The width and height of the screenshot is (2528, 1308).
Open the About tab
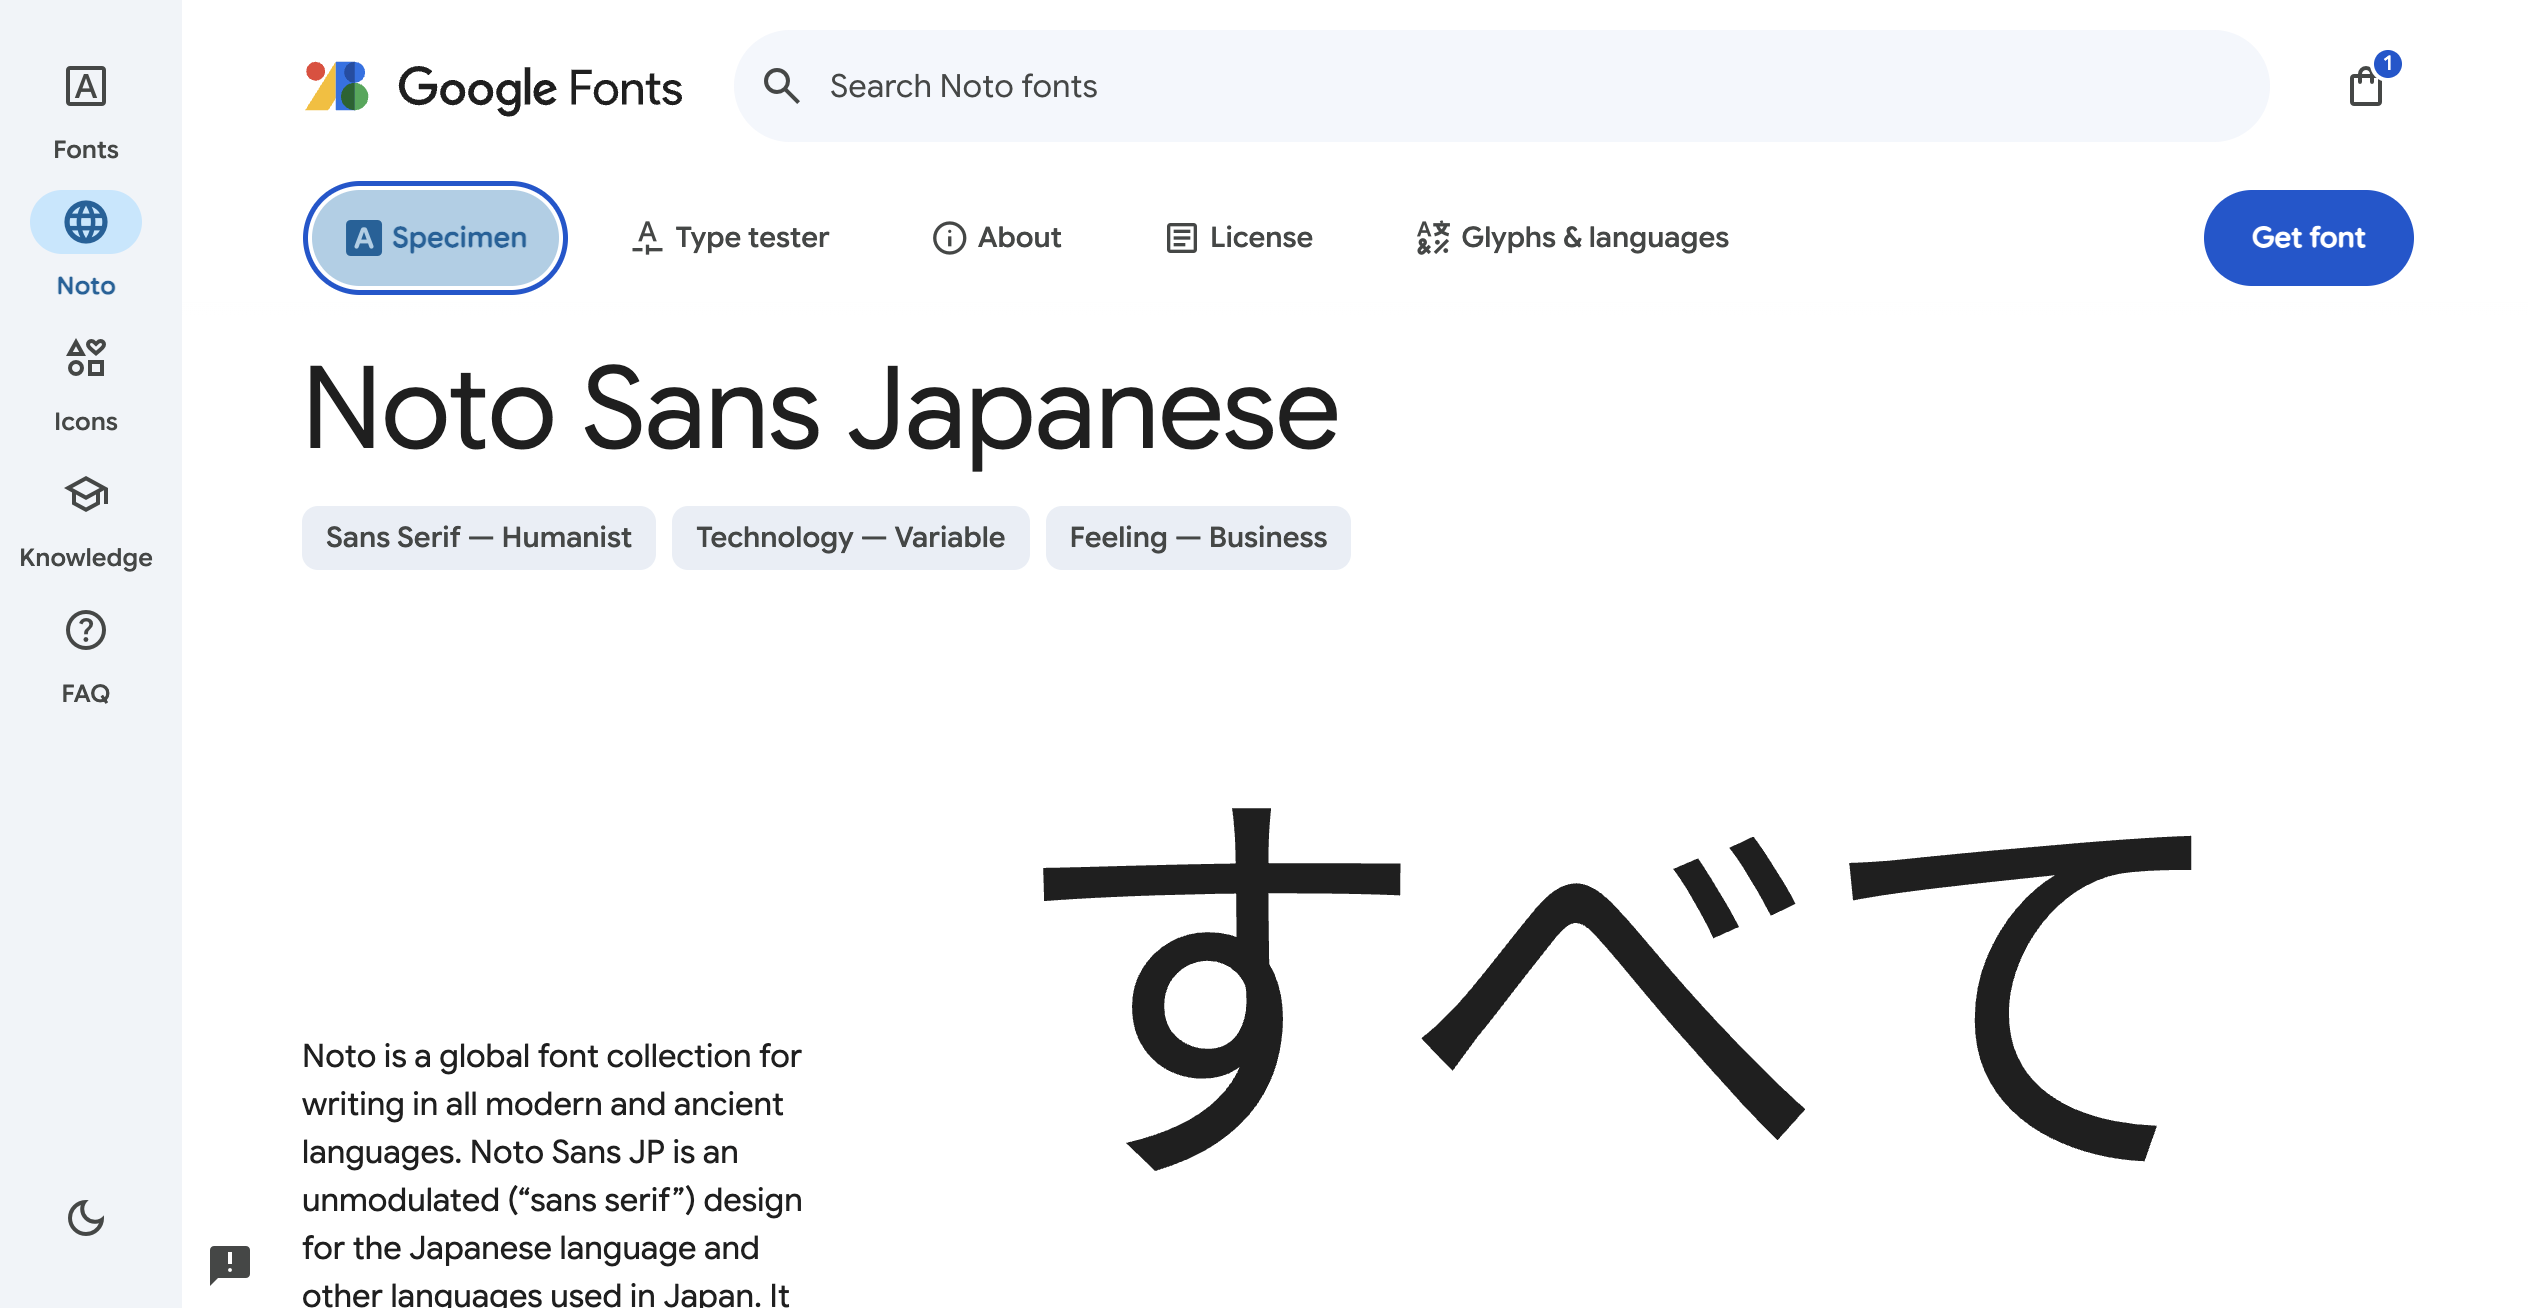tap(997, 238)
